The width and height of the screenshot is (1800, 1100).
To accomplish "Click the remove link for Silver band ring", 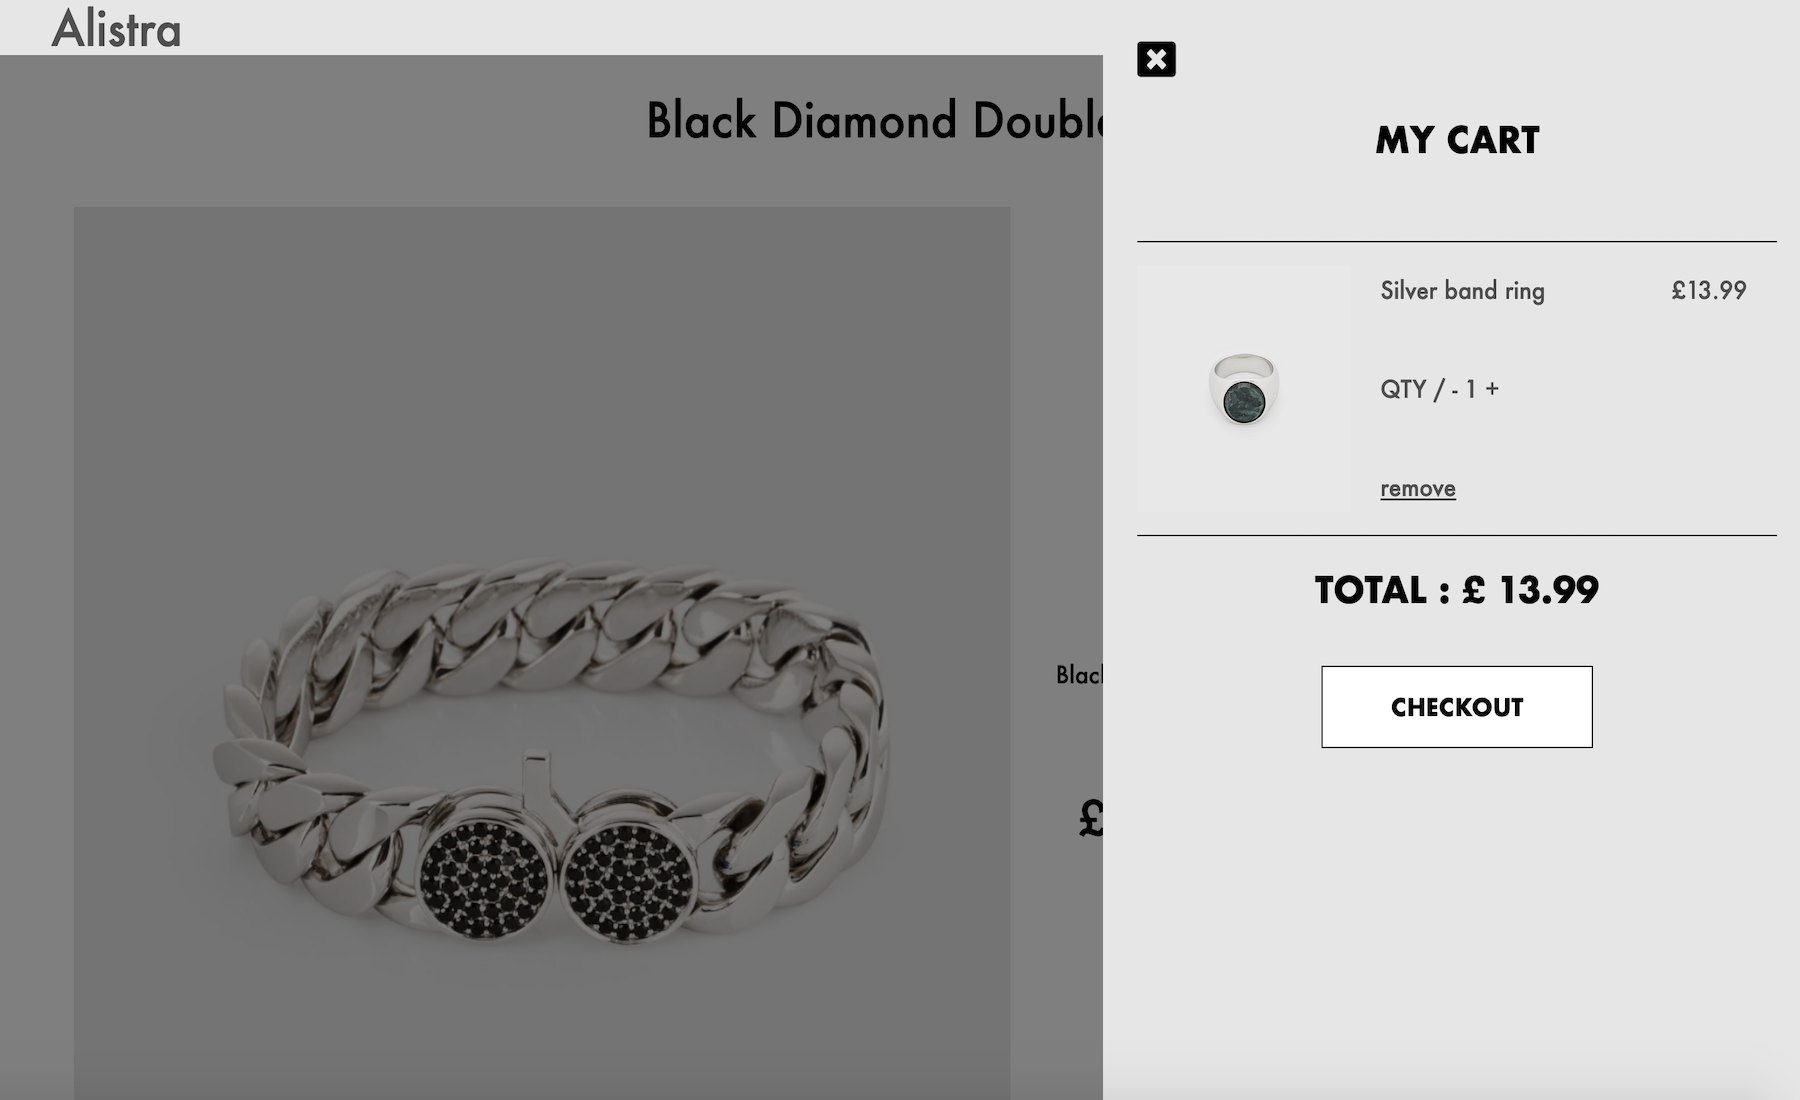I will pos(1417,489).
